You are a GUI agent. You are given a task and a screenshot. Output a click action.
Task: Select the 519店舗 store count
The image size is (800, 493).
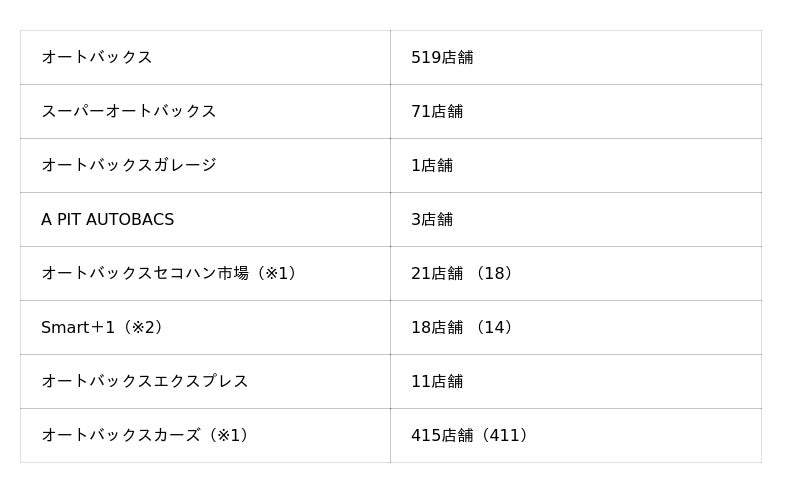point(442,57)
